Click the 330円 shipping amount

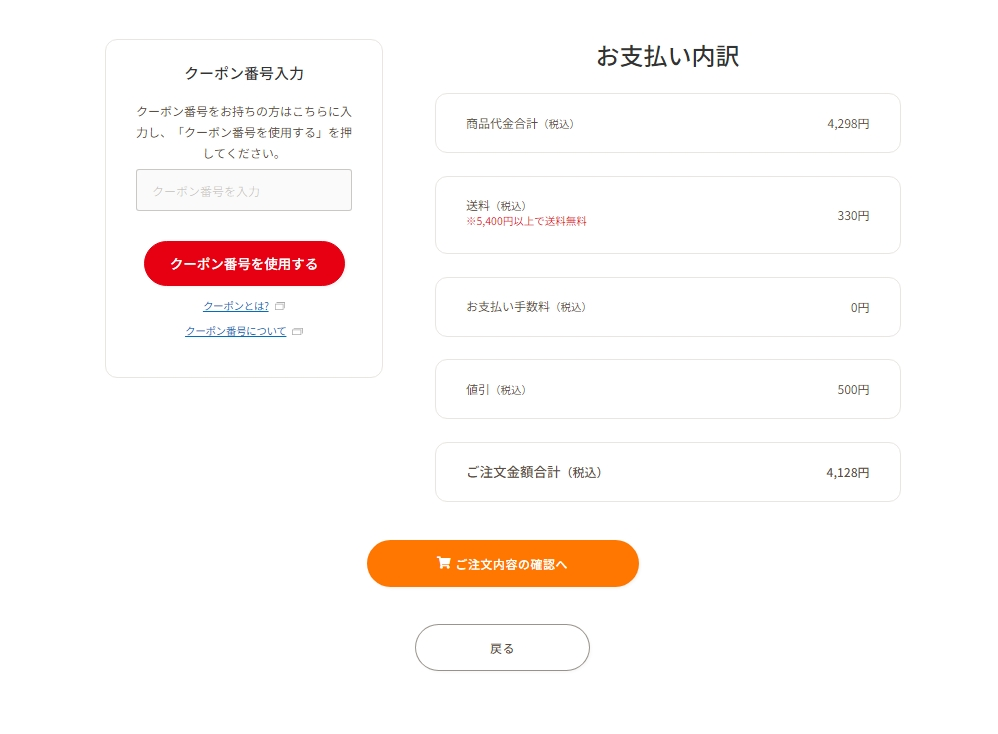853,216
